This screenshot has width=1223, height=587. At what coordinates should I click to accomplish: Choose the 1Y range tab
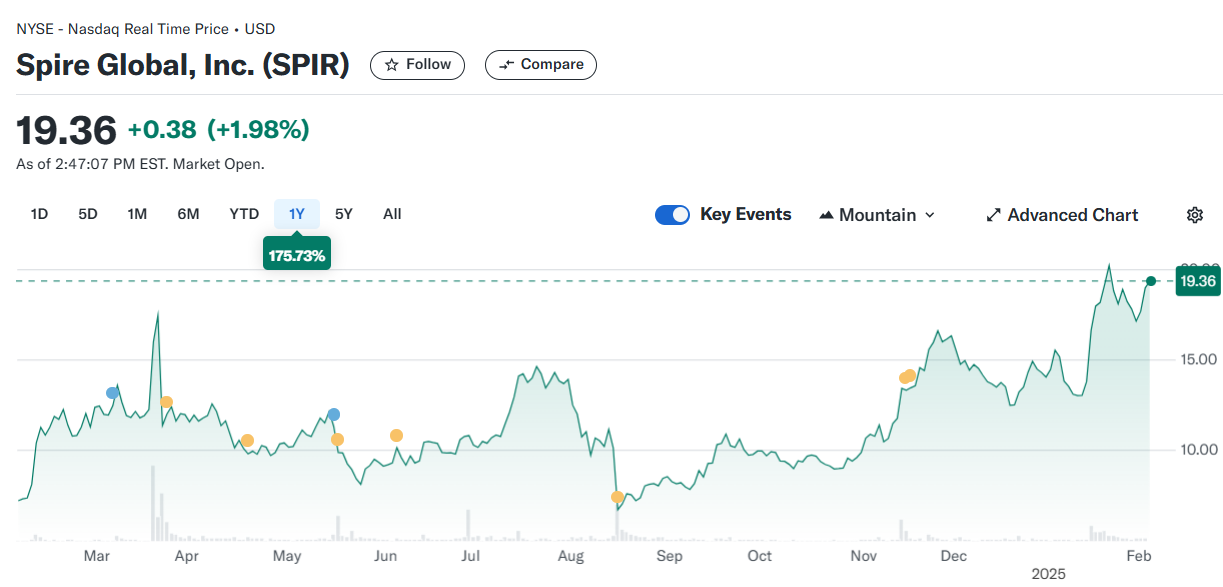click(x=297, y=214)
